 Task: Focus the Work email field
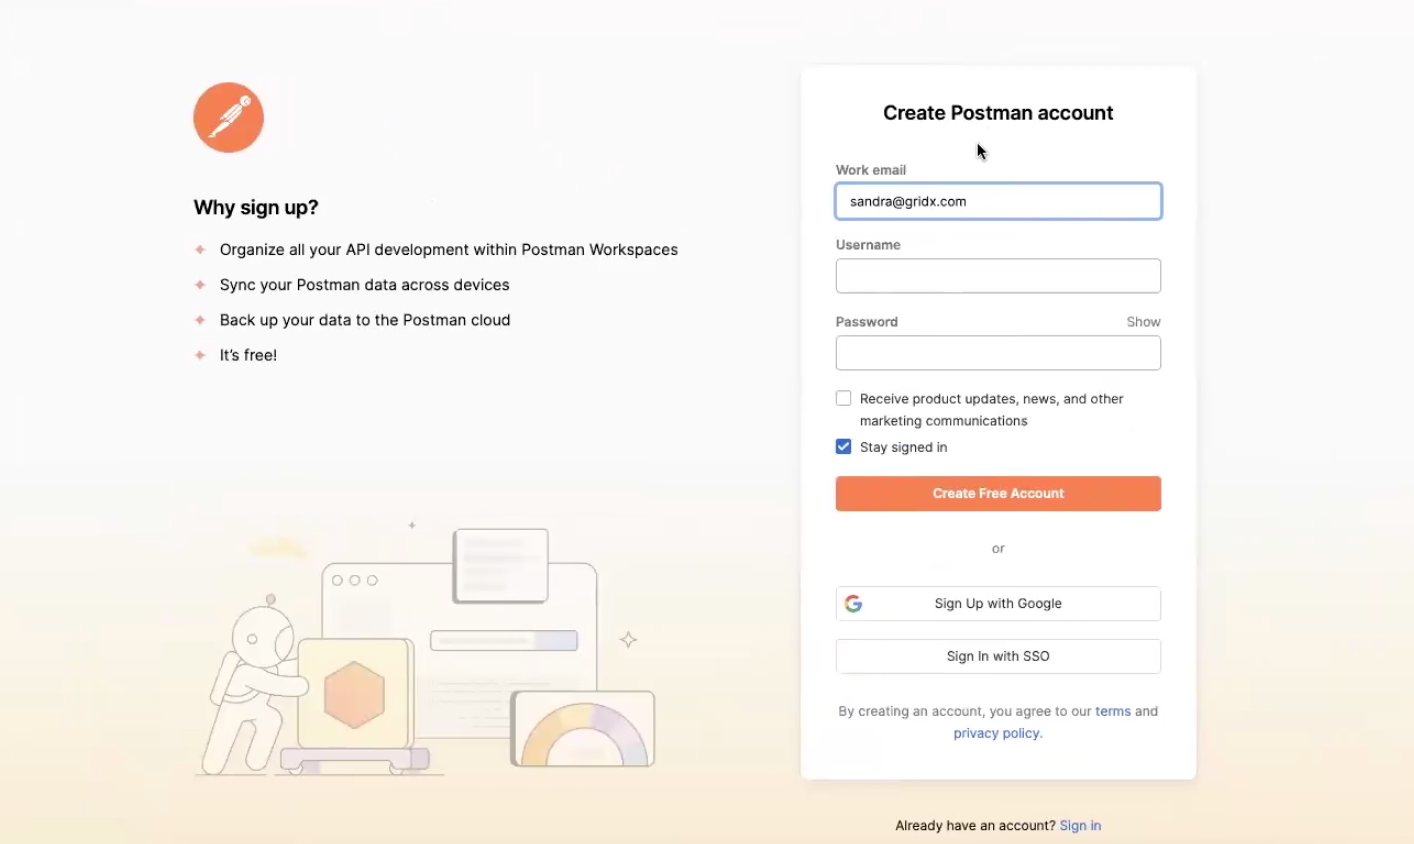tap(998, 201)
